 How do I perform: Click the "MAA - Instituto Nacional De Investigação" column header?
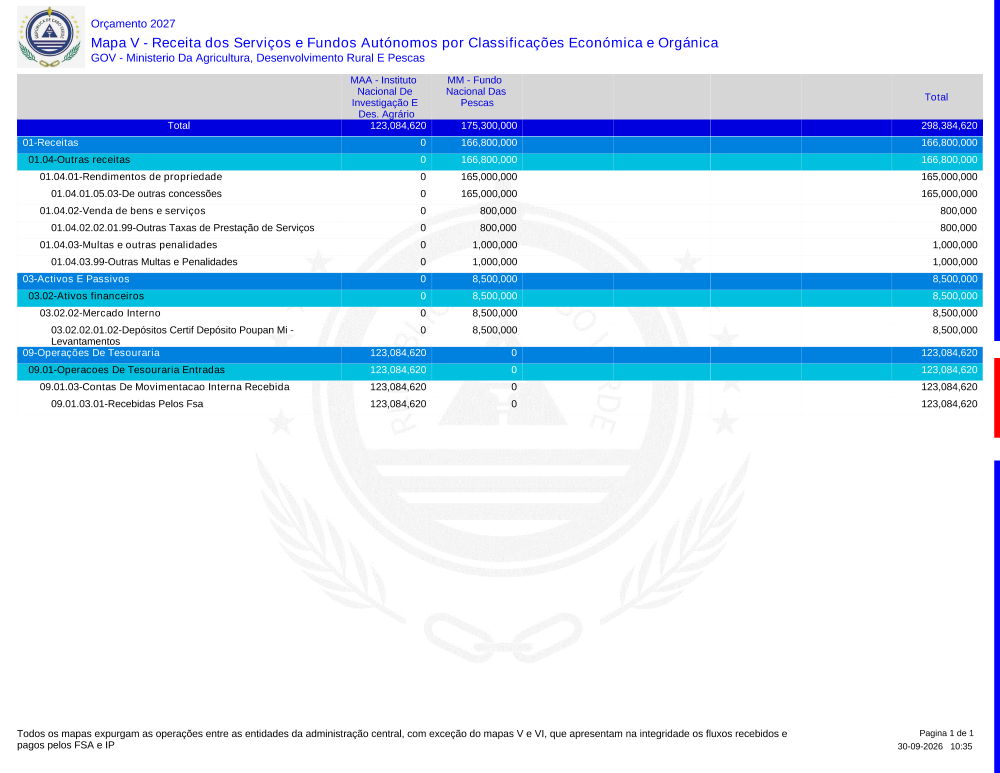click(385, 97)
